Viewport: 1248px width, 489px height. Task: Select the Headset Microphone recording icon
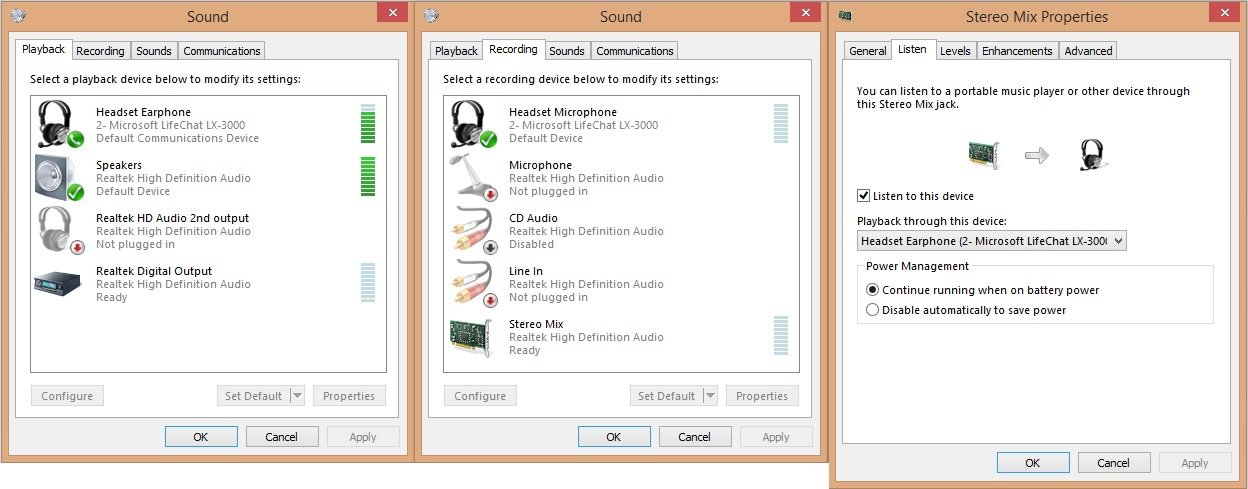click(471, 125)
